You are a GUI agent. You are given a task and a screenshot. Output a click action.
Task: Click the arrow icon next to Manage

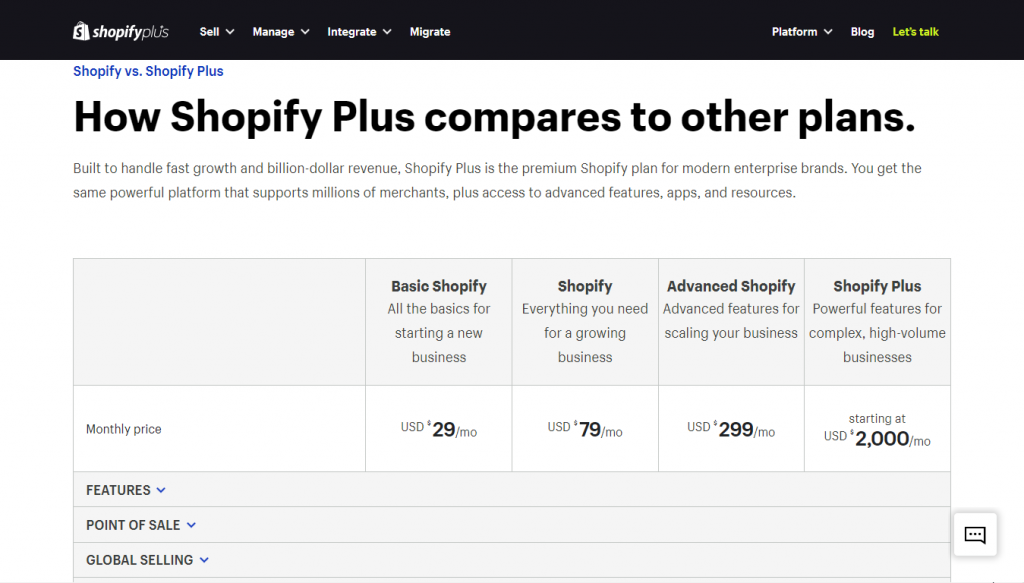(x=307, y=31)
